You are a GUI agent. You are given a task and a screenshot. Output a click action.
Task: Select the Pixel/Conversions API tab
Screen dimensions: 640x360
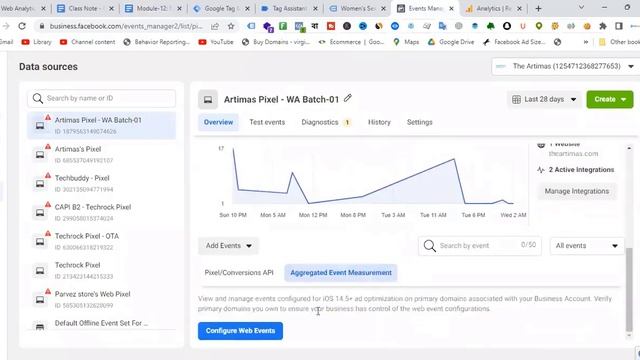coord(239,273)
